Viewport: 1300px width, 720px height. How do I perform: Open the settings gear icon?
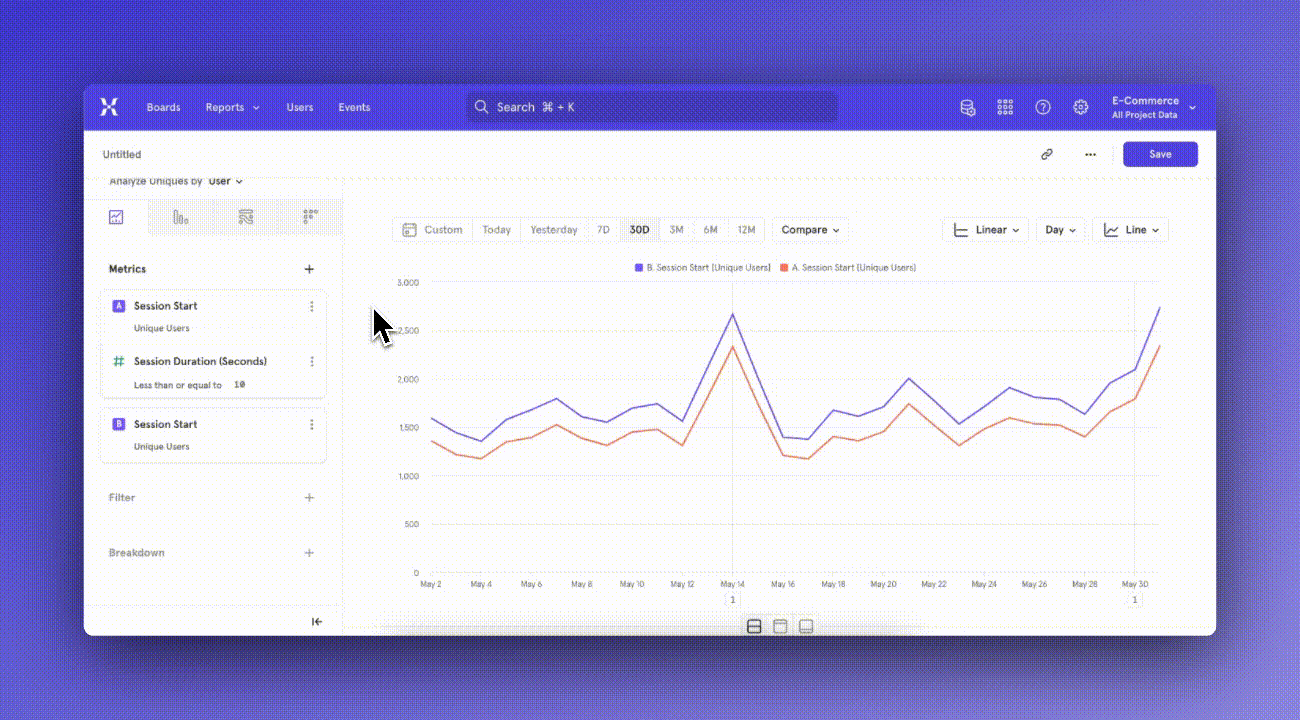tap(1080, 107)
